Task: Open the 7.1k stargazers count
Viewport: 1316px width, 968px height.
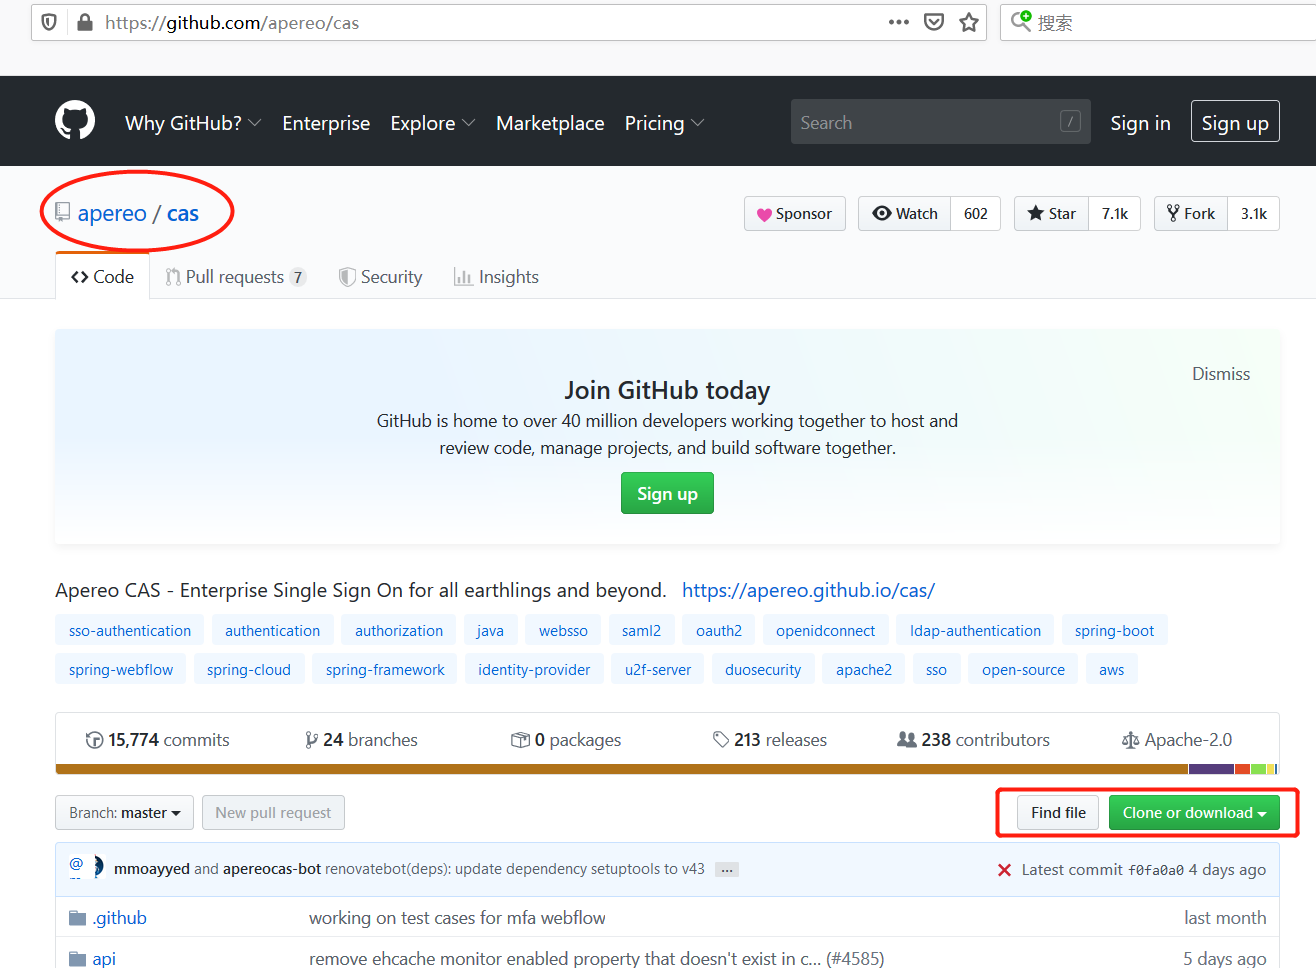Action: 1115,214
